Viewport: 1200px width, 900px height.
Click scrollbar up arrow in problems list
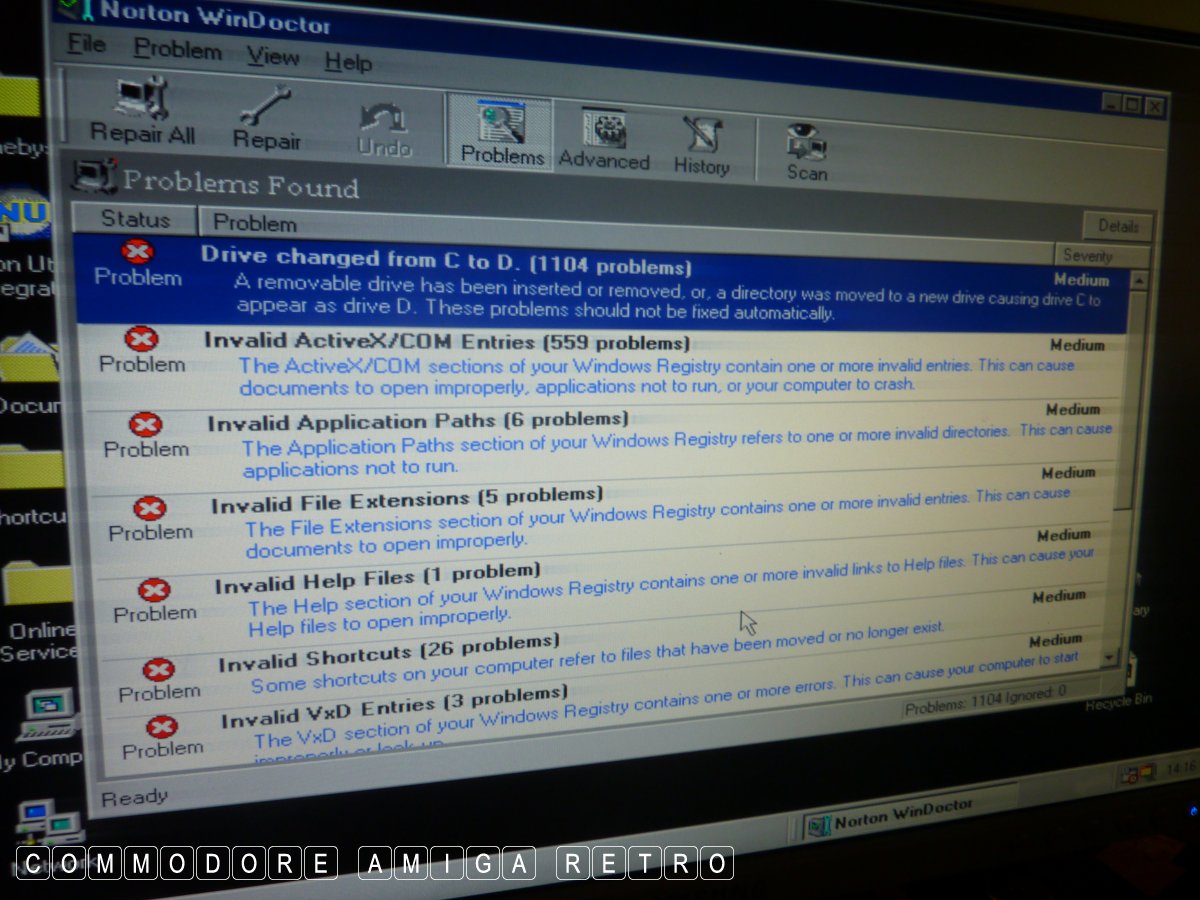point(1137,282)
